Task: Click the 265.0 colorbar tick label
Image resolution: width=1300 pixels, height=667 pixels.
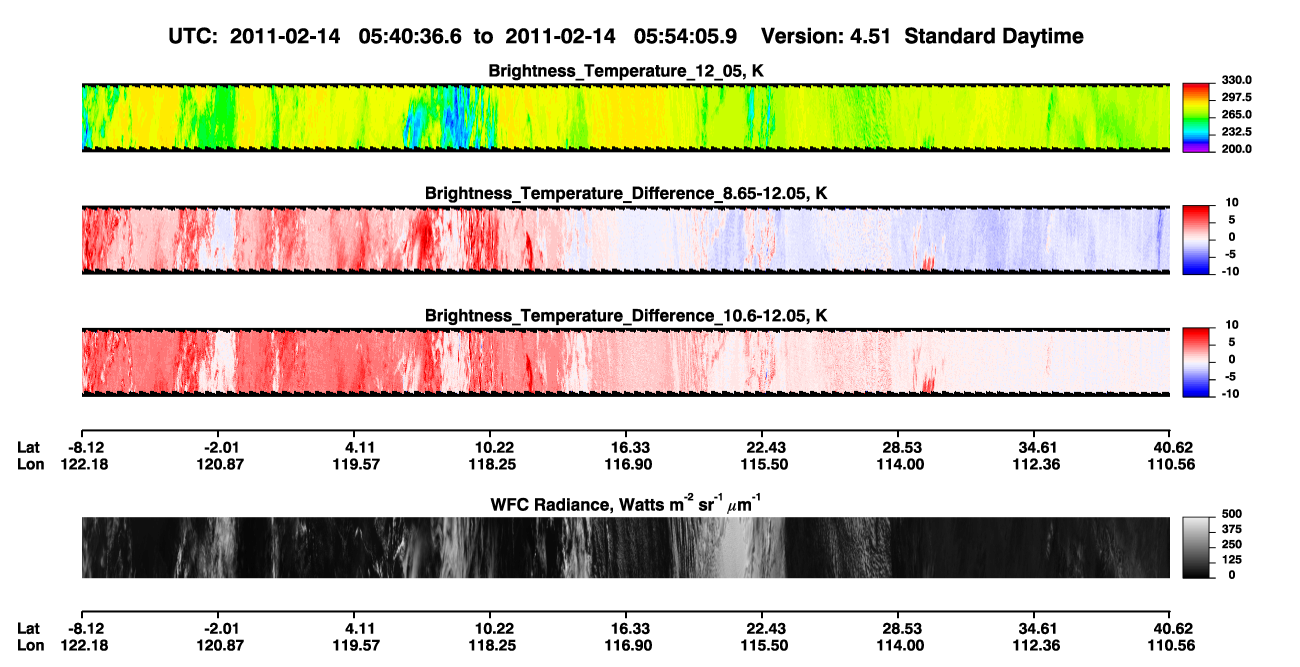Action: (1237, 114)
